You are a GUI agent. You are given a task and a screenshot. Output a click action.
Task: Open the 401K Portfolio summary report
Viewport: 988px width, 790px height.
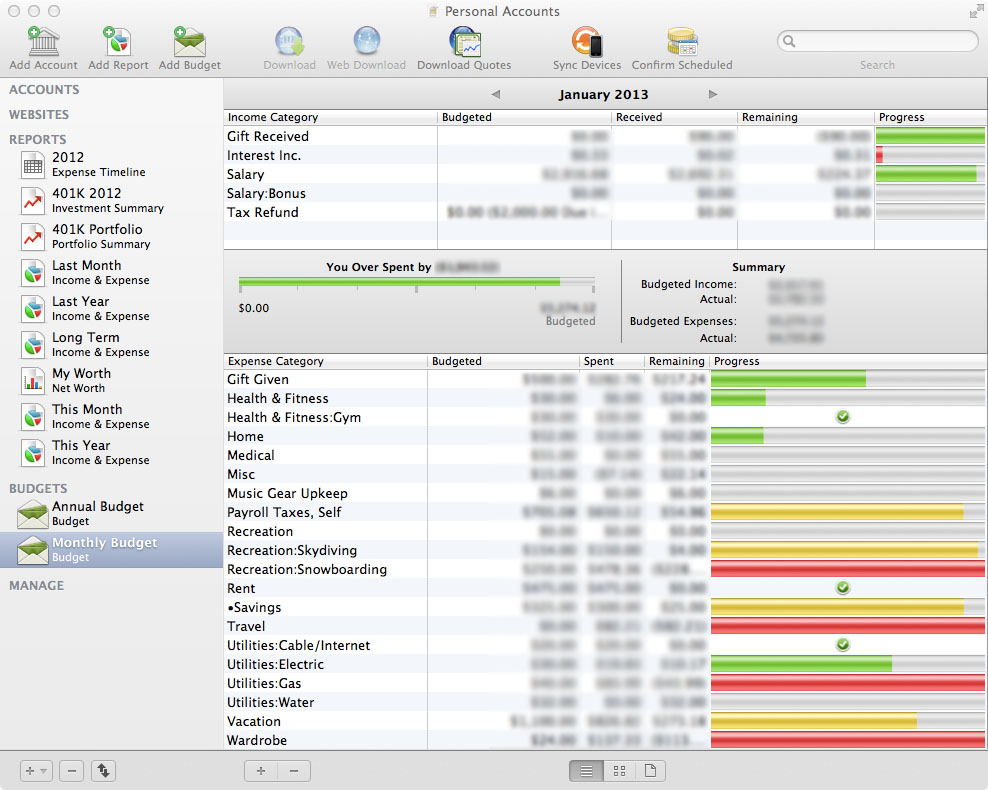tap(96, 236)
